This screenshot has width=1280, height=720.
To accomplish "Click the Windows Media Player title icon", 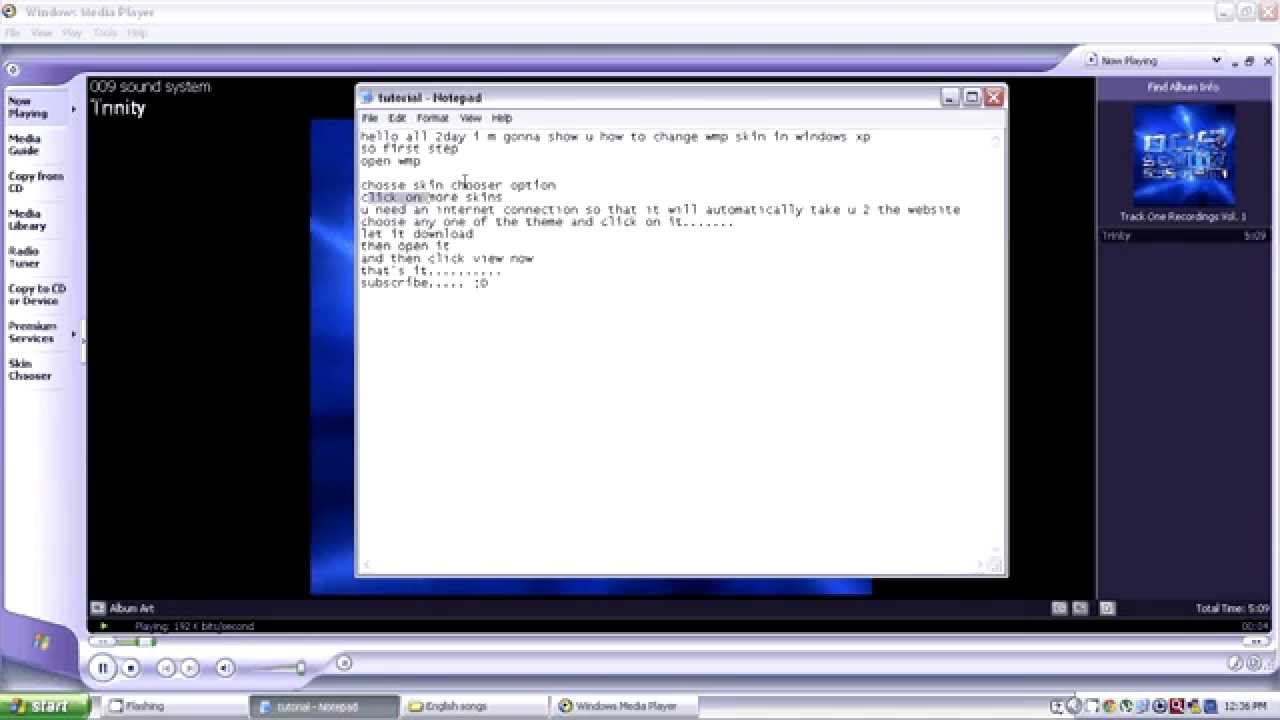I will (11, 13).
